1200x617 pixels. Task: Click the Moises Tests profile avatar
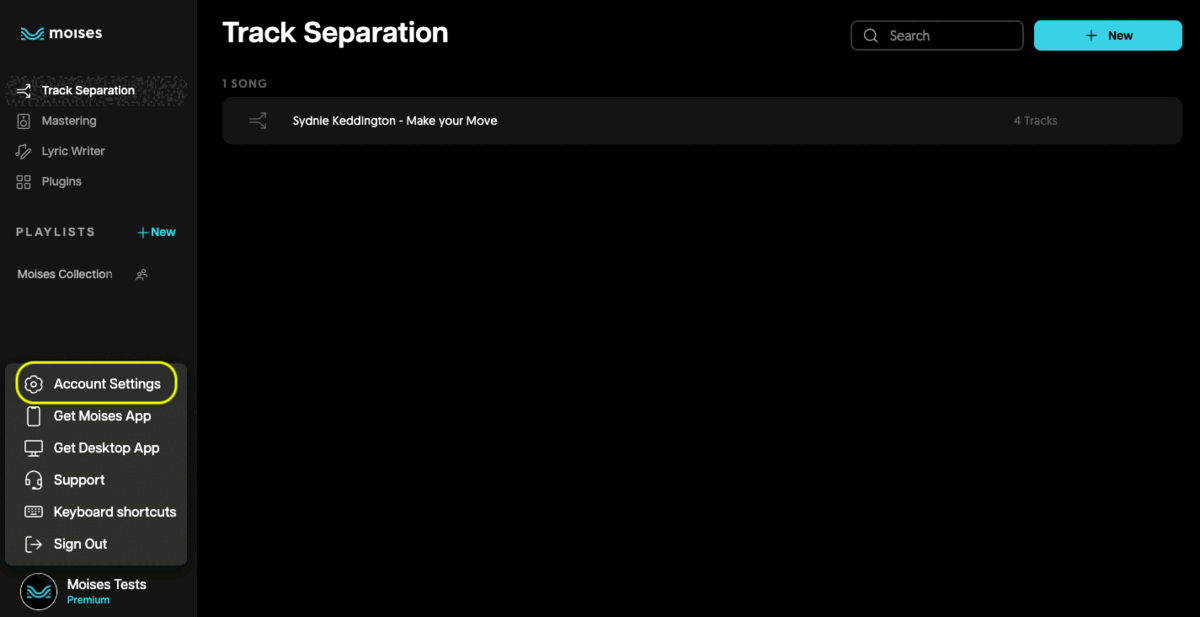[x=39, y=592]
